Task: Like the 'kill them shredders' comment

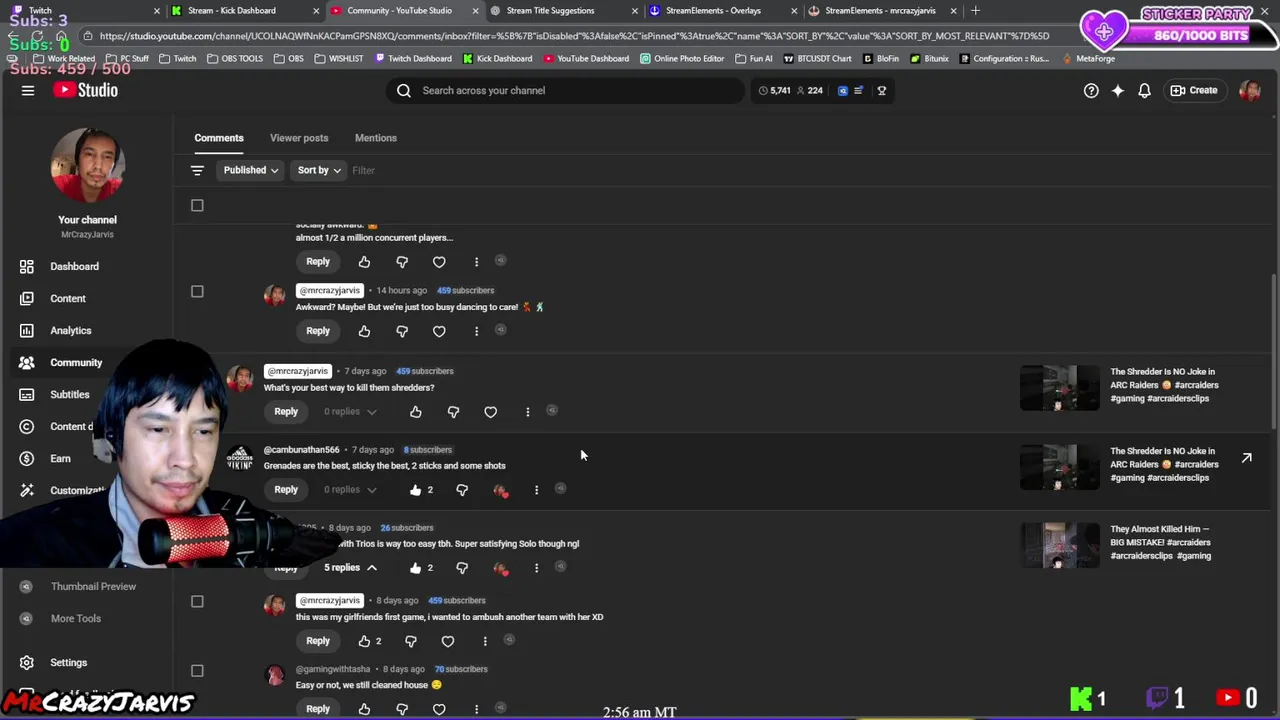Action: pyautogui.click(x=416, y=411)
